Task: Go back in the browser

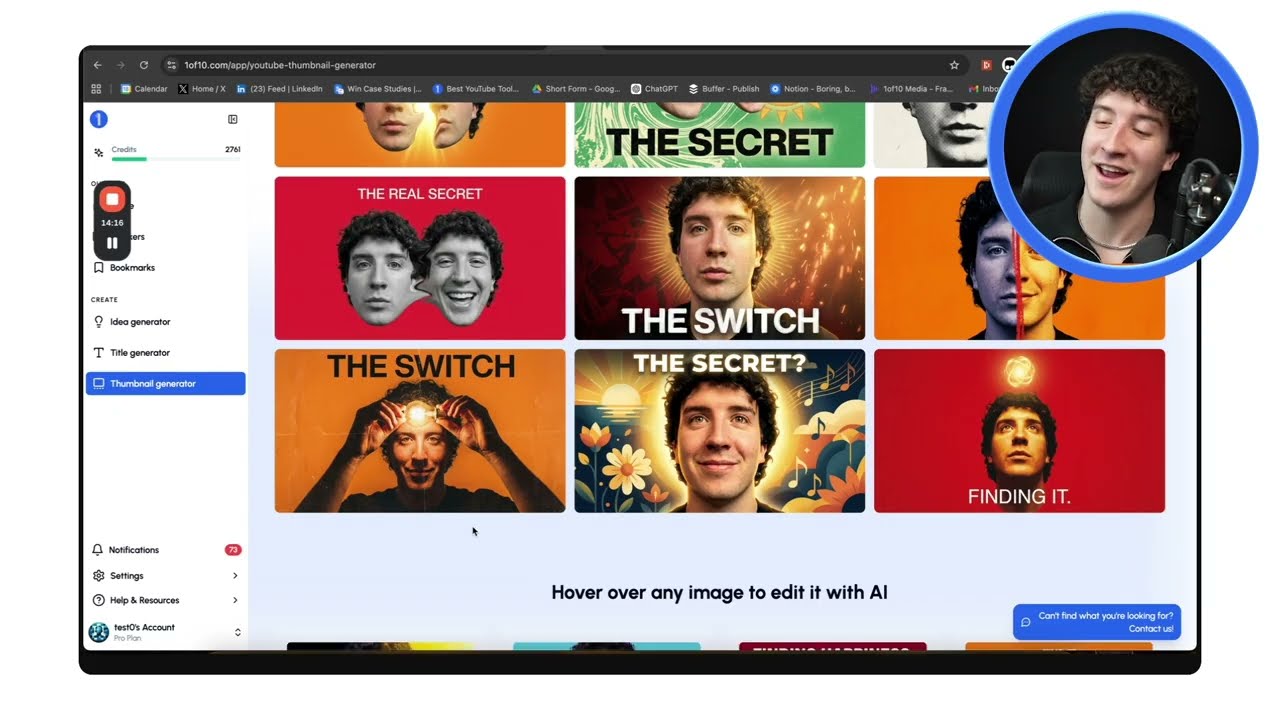Action: [98, 65]
